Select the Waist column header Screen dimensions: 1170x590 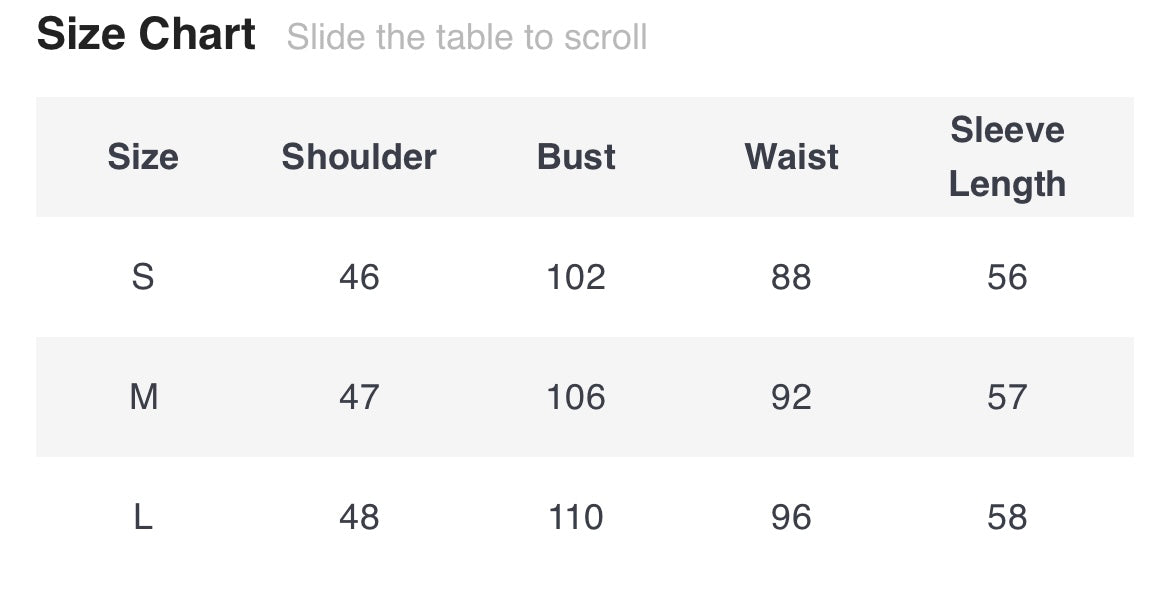pos(791,157)
